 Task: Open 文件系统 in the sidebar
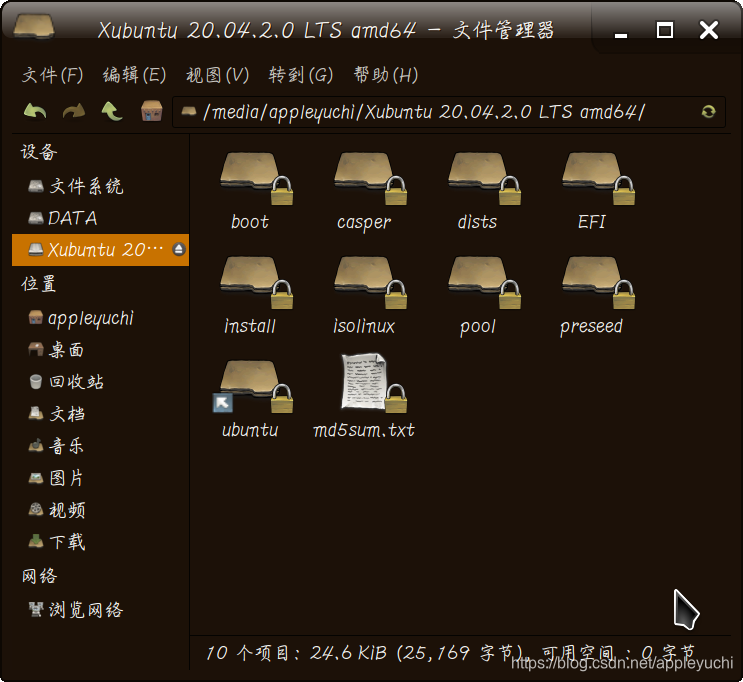point(86,186)
